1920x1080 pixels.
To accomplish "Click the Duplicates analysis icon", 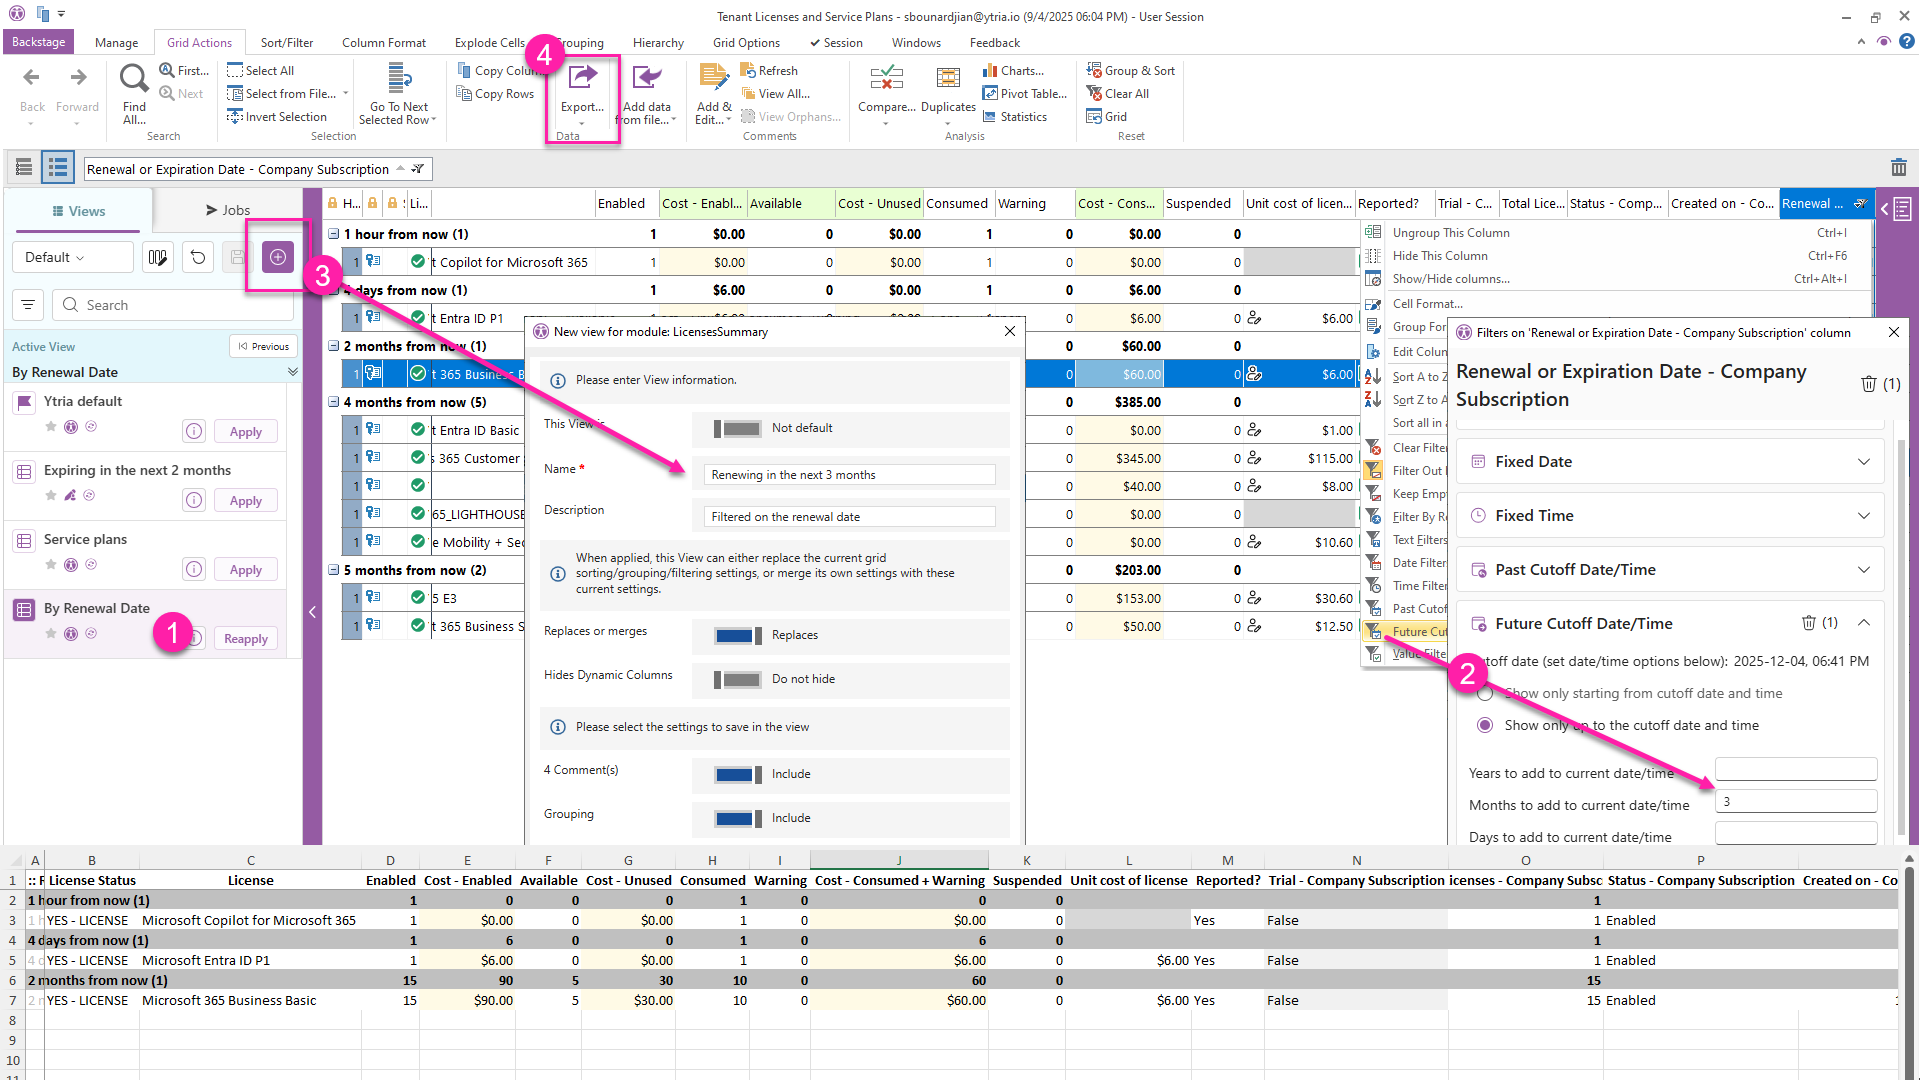I will click(947, 80).
